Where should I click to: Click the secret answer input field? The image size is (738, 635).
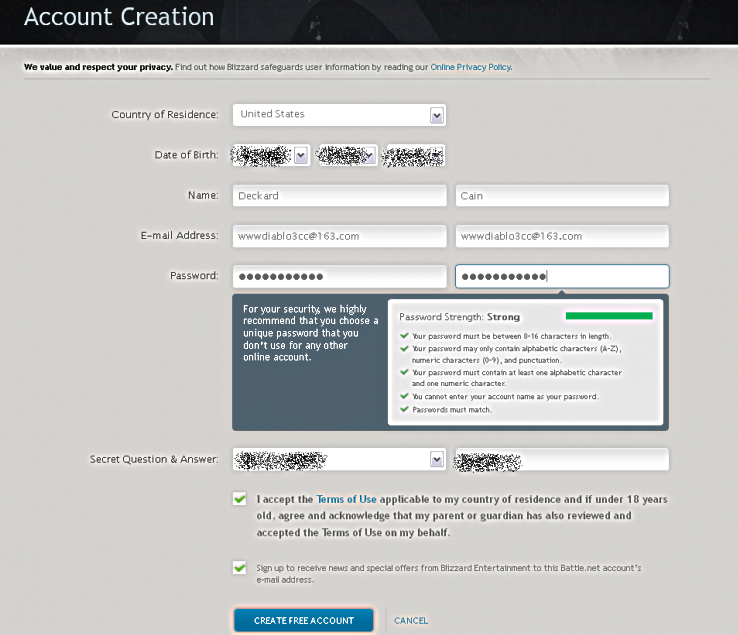562,459
